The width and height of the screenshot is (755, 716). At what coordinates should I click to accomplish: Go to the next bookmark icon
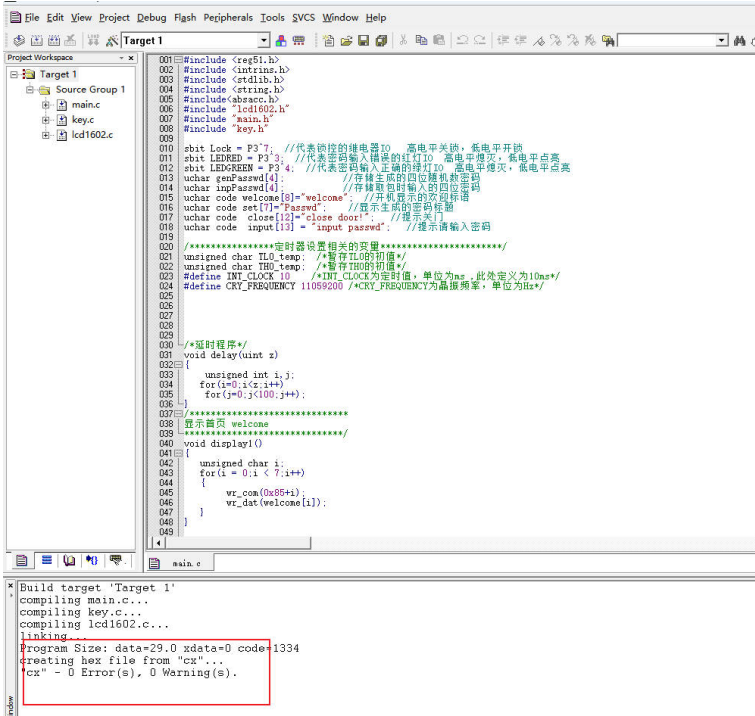(x=556, y=40)
